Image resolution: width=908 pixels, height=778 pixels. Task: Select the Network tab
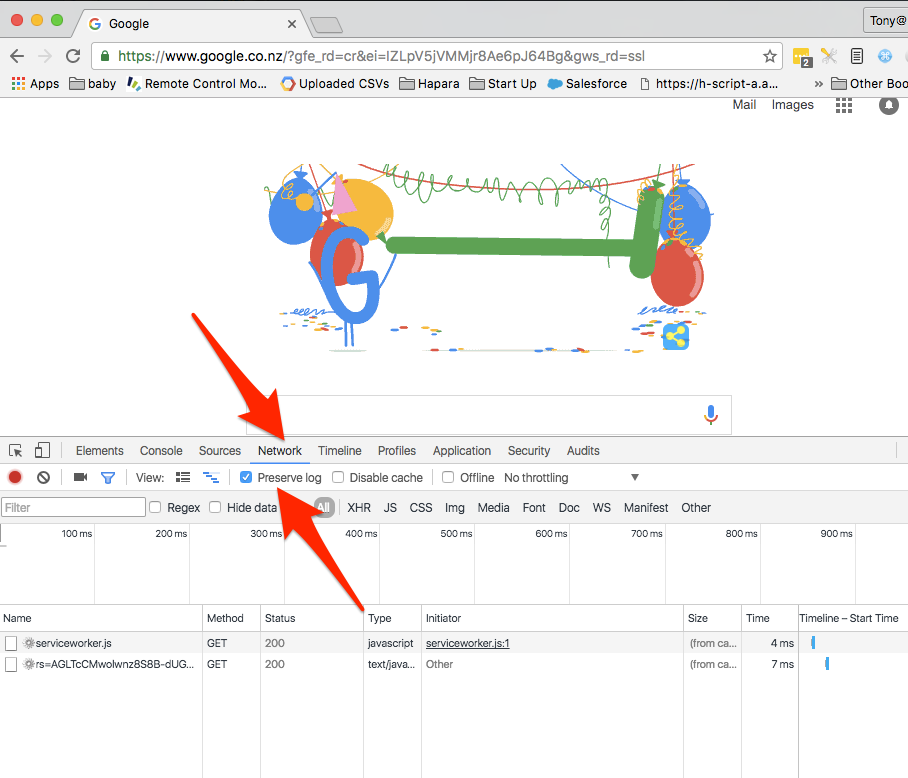(x=280, y=451)
